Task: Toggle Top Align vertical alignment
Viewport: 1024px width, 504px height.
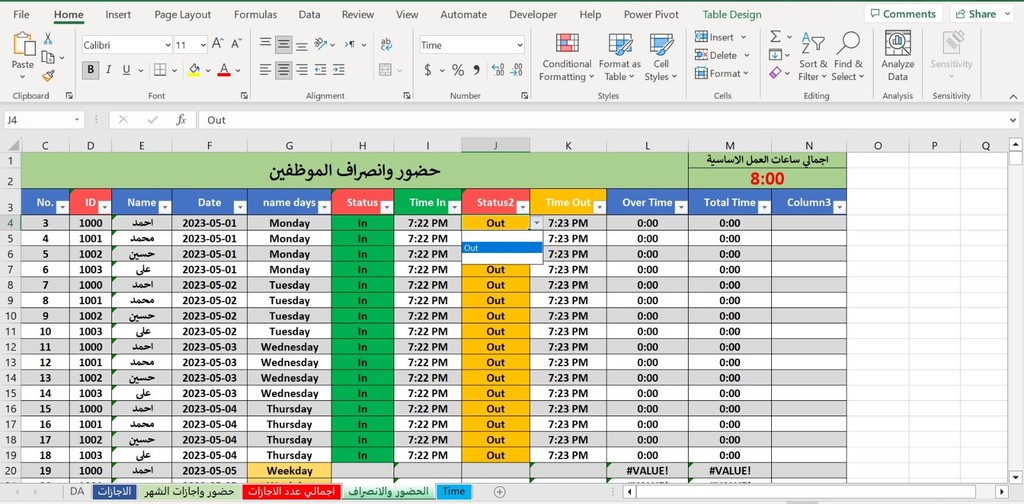Action: pos(265,44)
